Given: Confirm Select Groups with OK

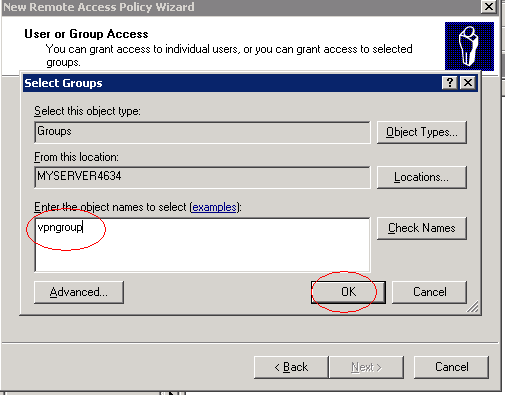Looking at the screenshot, I should click(348, 292).
